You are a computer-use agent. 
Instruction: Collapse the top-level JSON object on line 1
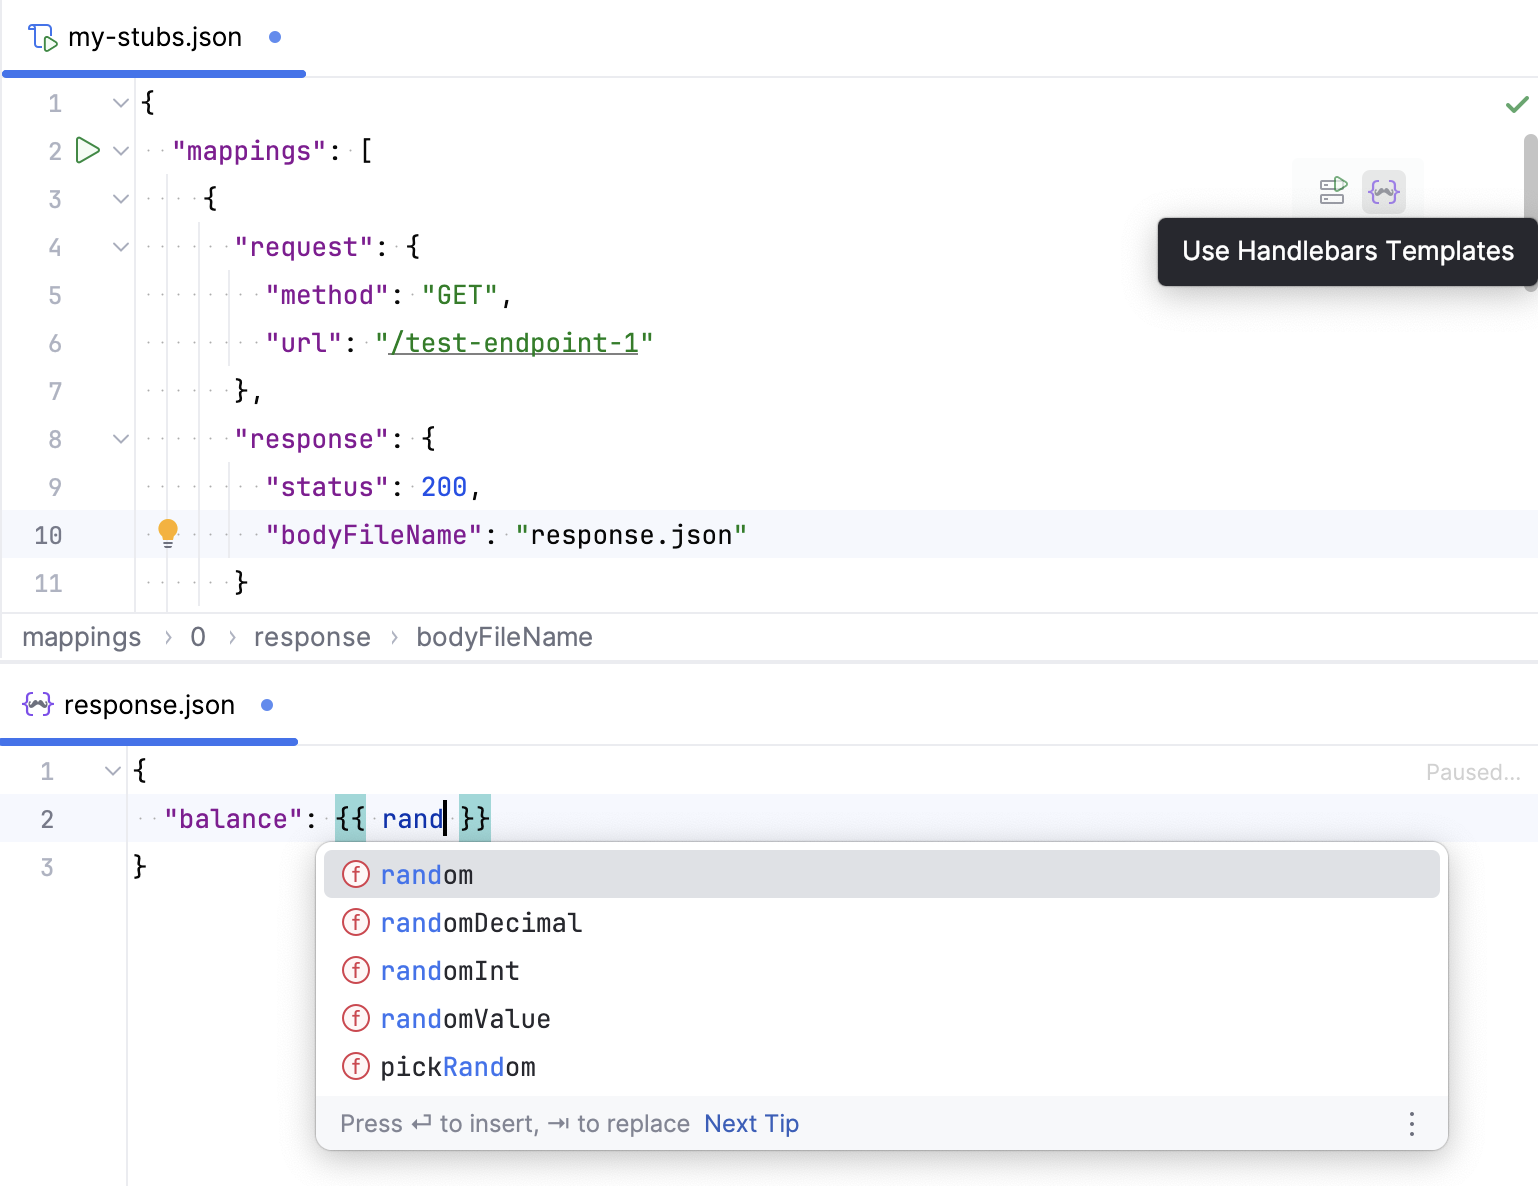(120, 102)
